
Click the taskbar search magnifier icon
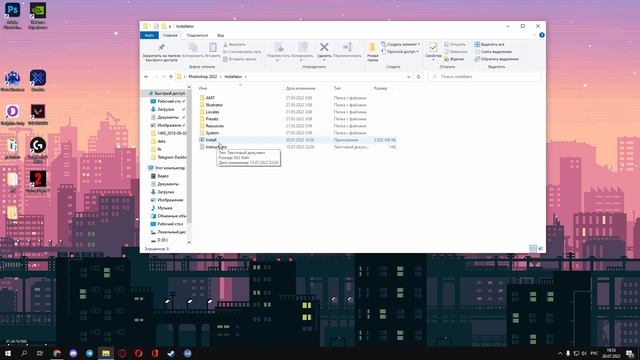click(x=24, y=353)
